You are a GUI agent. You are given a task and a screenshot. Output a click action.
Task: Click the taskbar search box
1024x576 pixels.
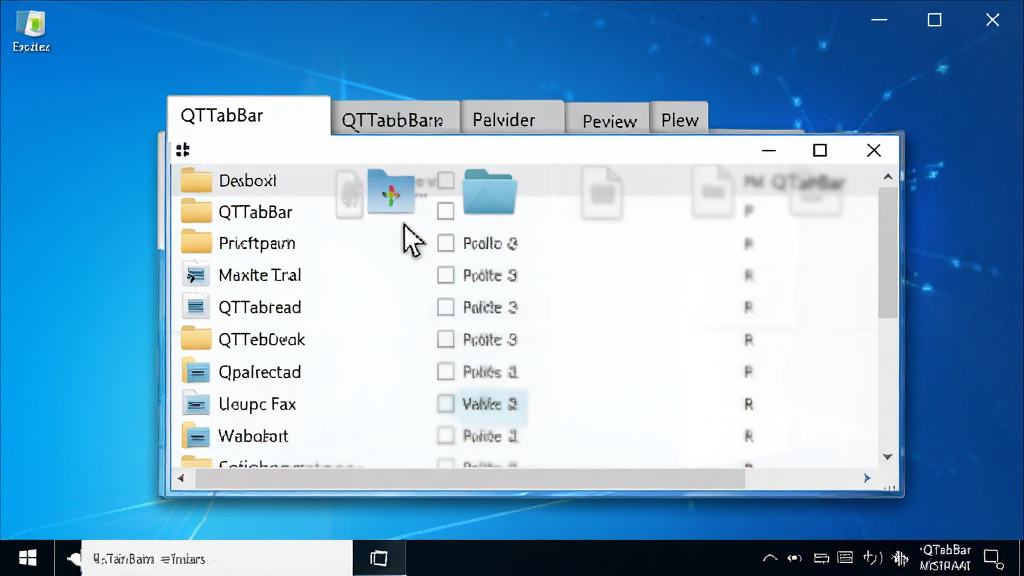point(217,558)
